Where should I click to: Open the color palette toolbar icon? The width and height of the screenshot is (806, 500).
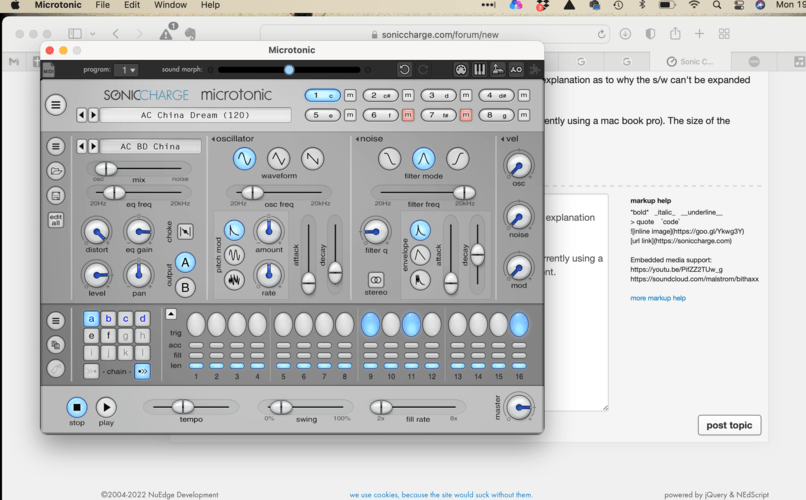pos(461,69)
